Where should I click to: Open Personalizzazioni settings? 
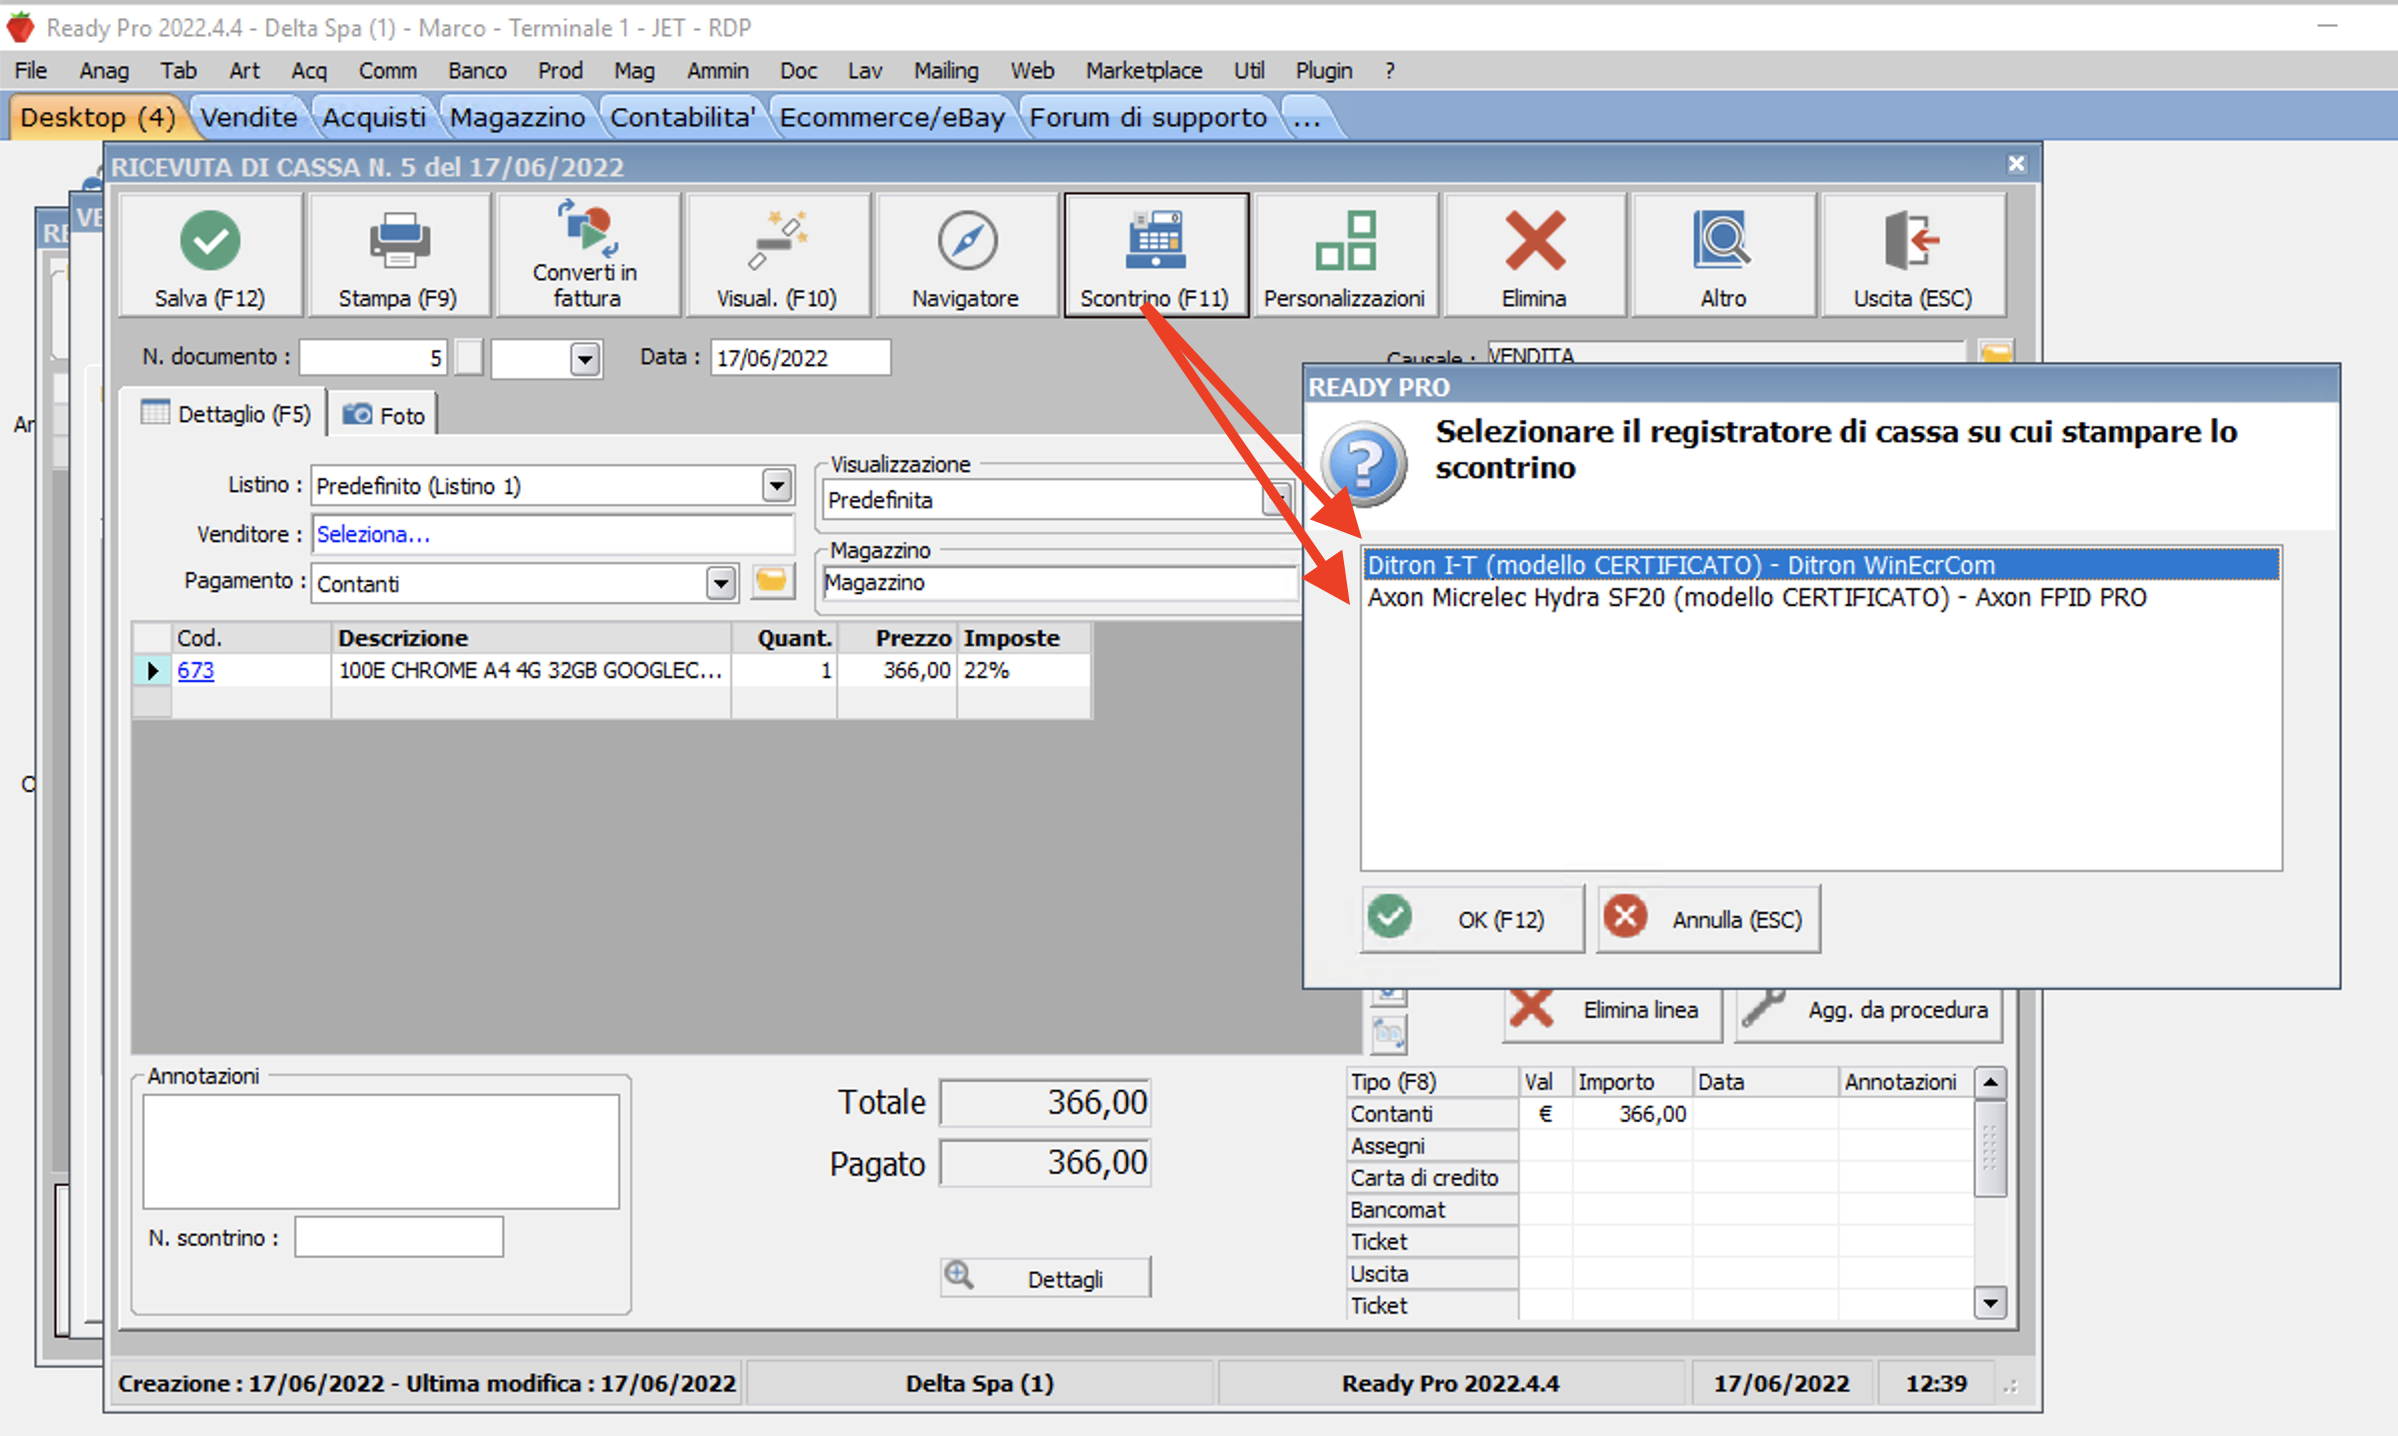pyautogui.click(x=1345, y=256)
